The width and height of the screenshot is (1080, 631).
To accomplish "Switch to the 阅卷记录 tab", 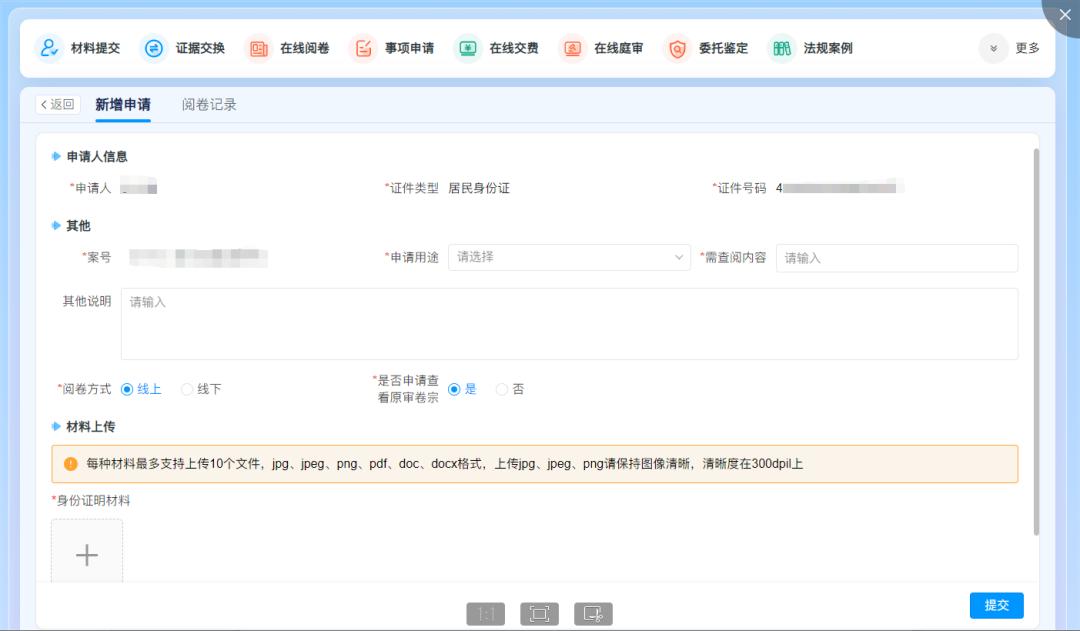I will [209, 105].
